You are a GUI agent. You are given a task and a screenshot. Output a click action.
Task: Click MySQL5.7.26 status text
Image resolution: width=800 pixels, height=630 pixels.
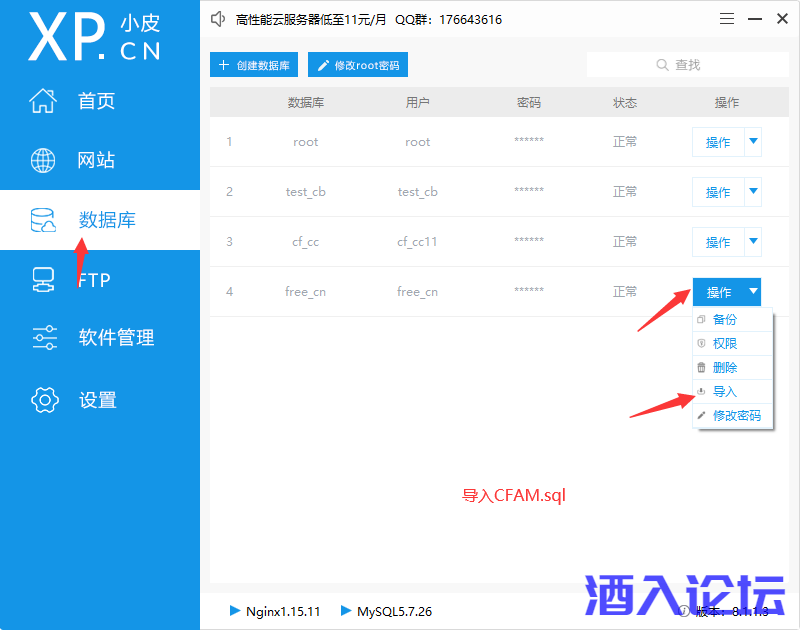tap(394, 611)
